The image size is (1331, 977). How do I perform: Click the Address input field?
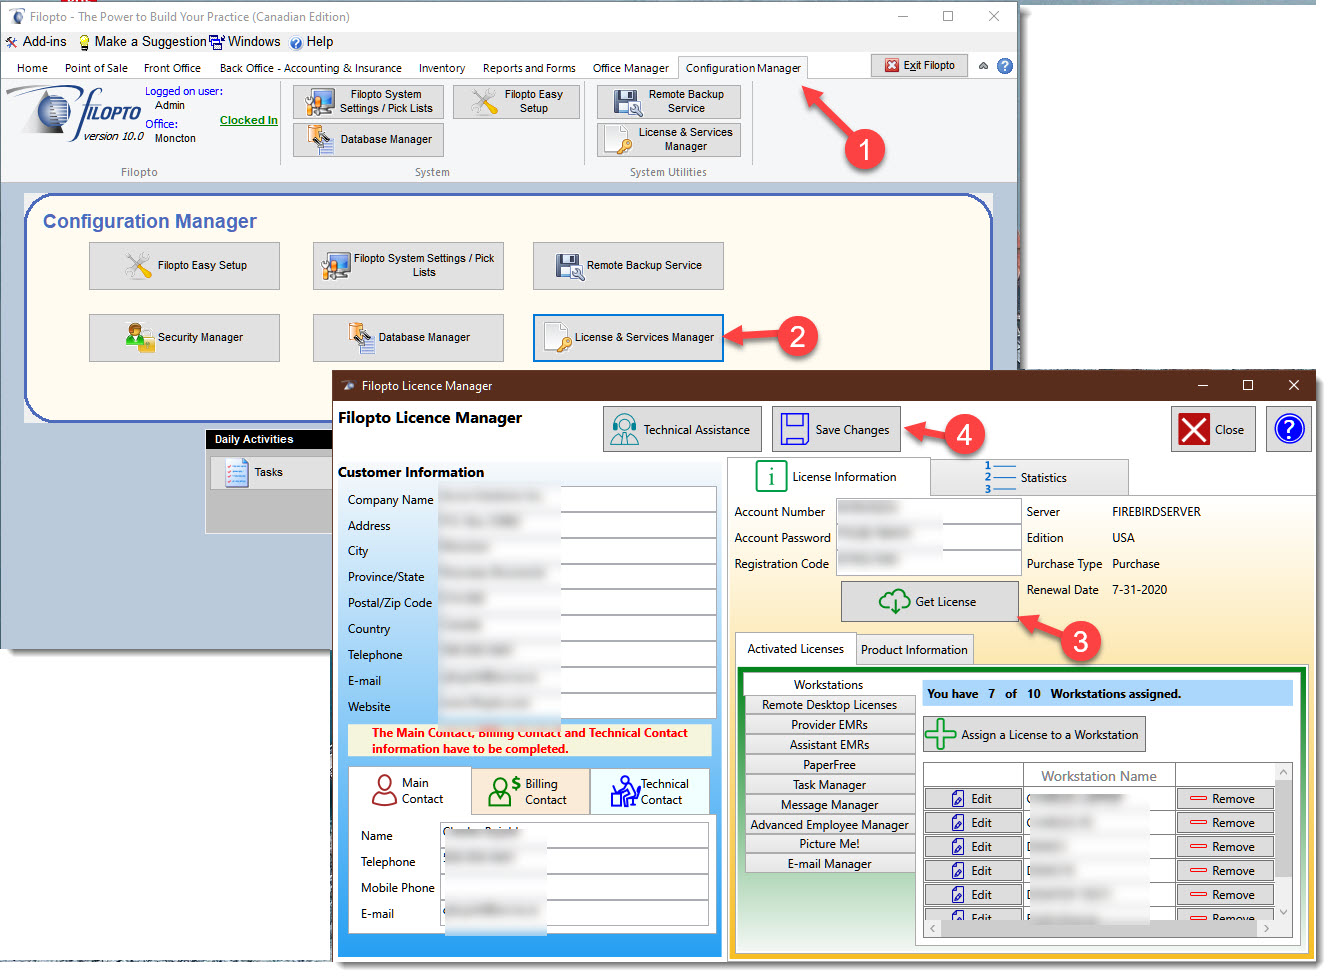tap(577, 526)
